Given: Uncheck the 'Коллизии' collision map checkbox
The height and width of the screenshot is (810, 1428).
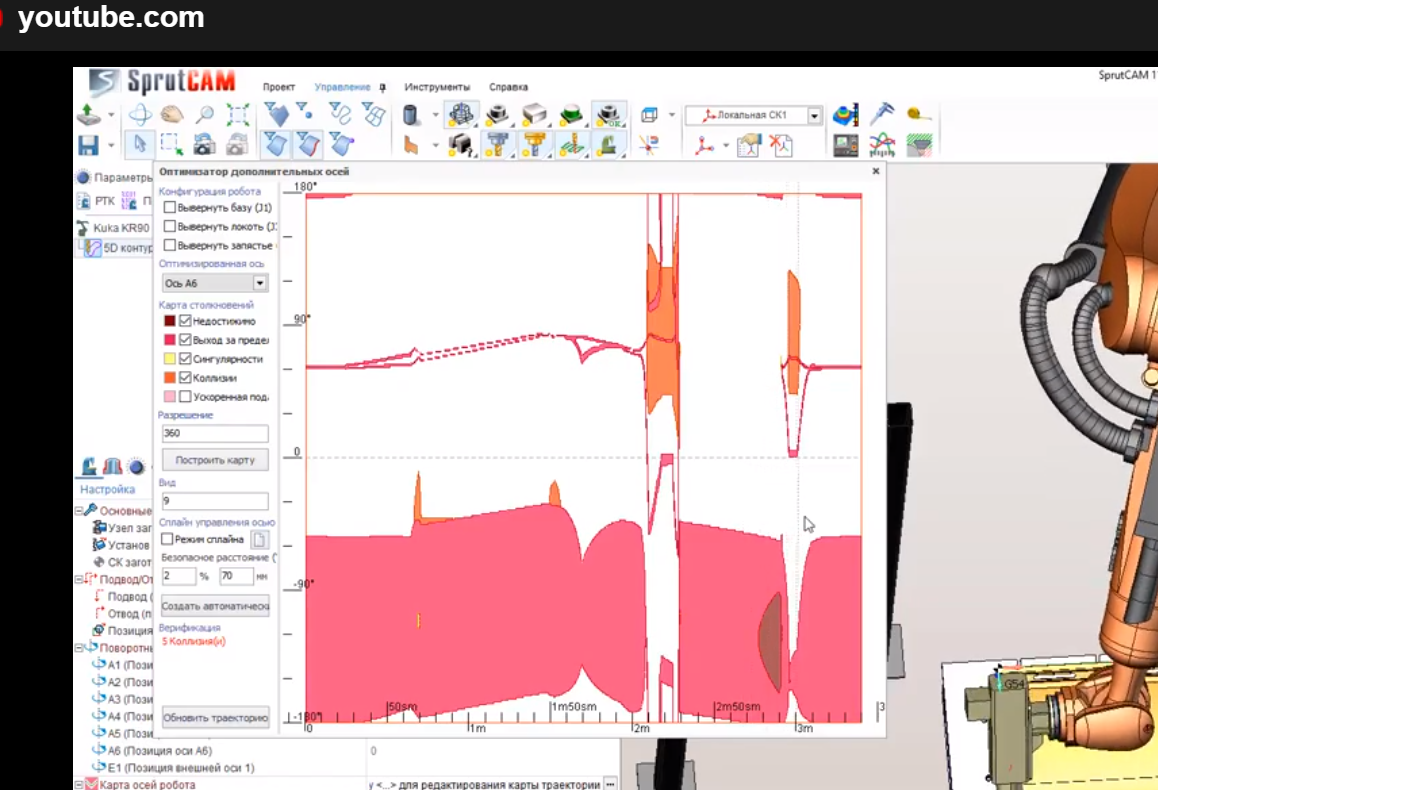Looking at the screenshot, I should (185, 378).
